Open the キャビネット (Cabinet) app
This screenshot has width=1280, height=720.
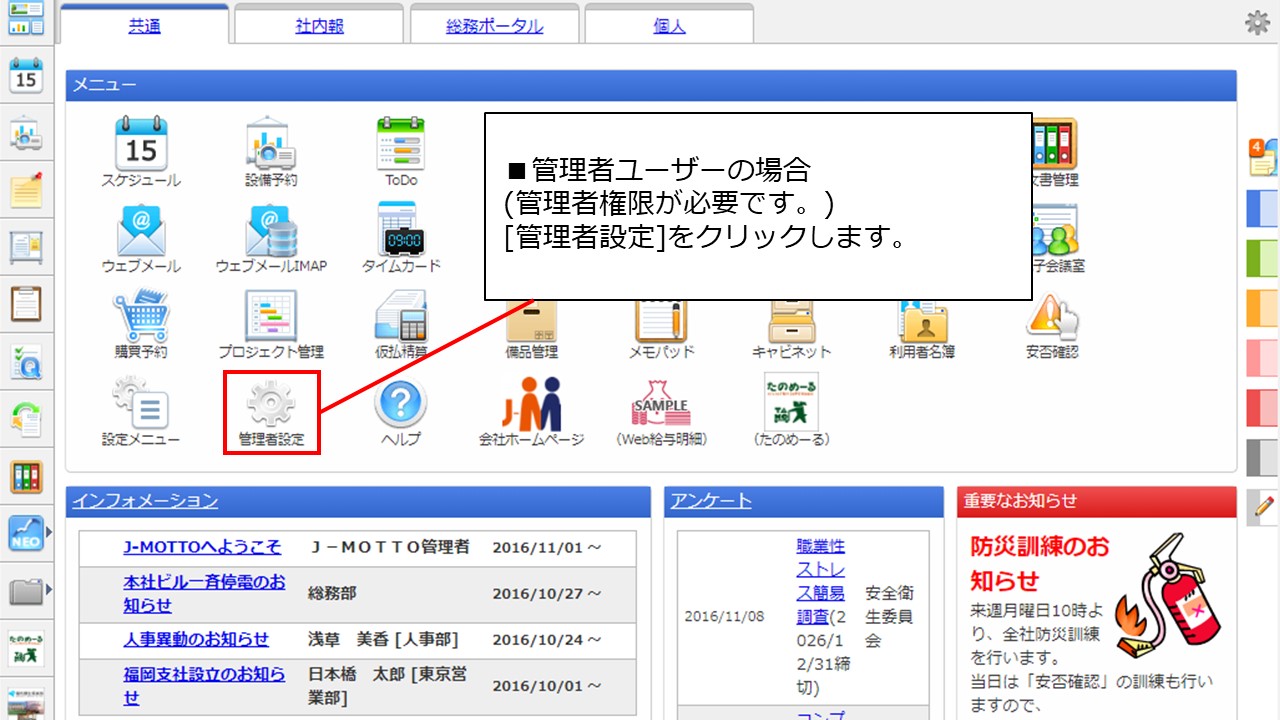tap(791, 319)
